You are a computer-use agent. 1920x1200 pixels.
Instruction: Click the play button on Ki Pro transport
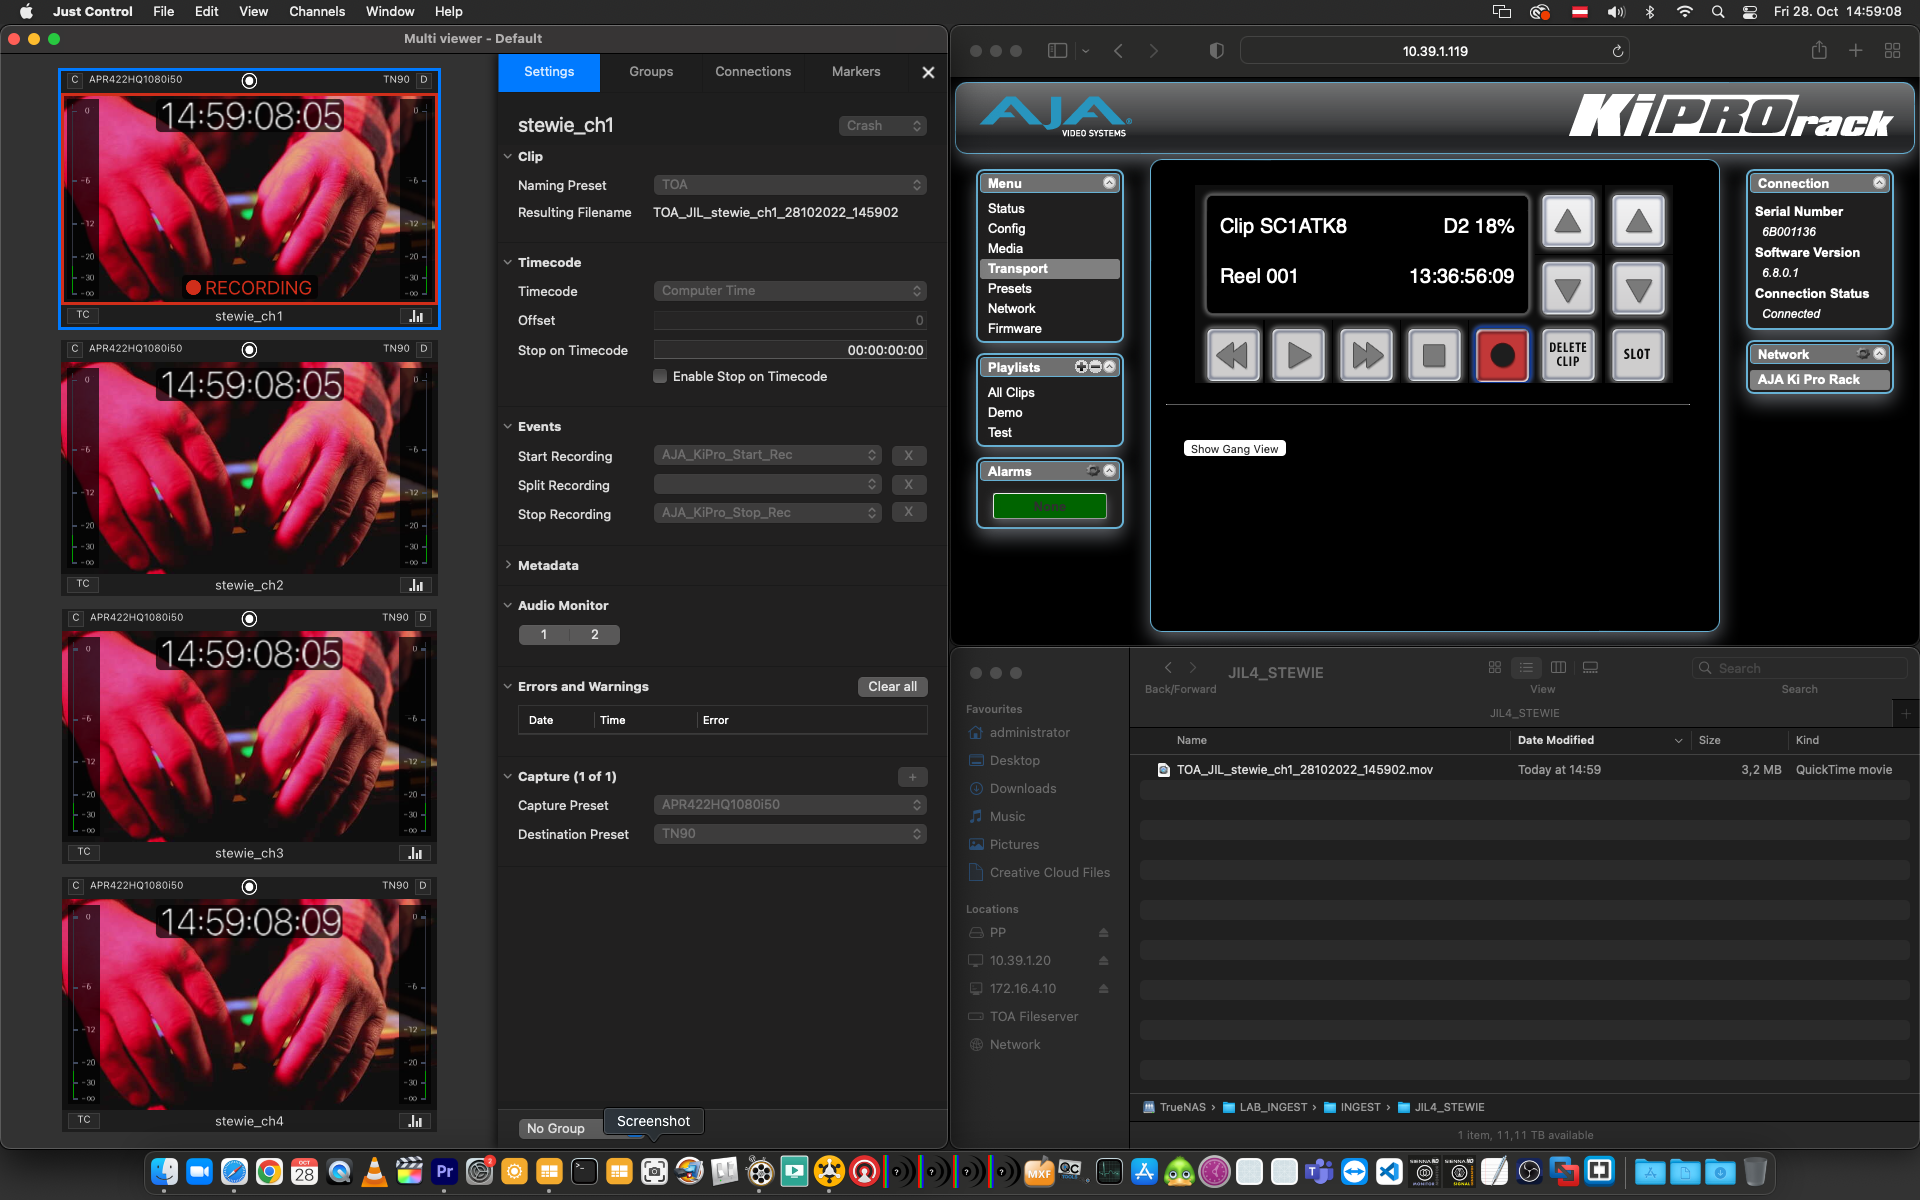pyautogui.click(x=1298, y=355)
